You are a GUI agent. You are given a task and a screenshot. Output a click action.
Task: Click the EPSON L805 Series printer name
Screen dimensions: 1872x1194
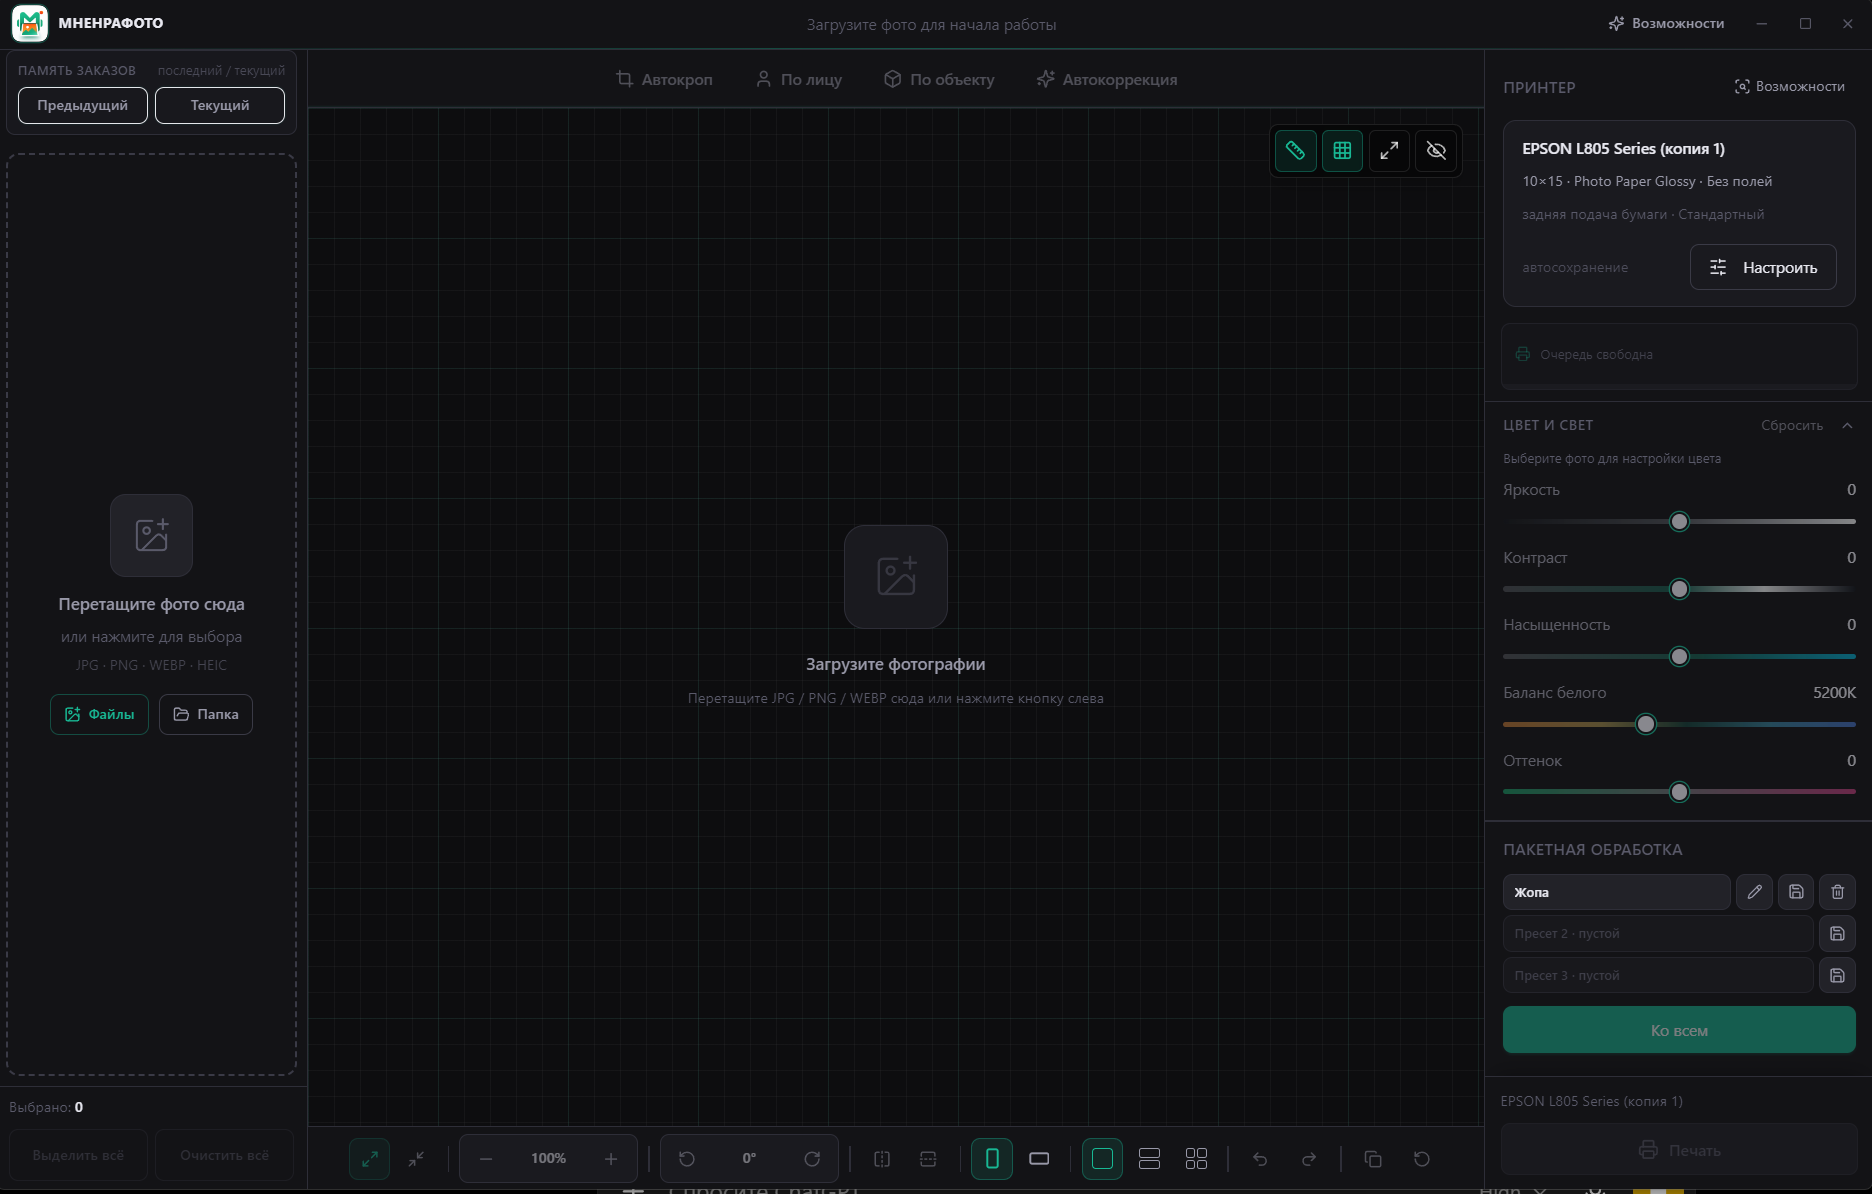pyautogui.click(x=1623, y=148)
